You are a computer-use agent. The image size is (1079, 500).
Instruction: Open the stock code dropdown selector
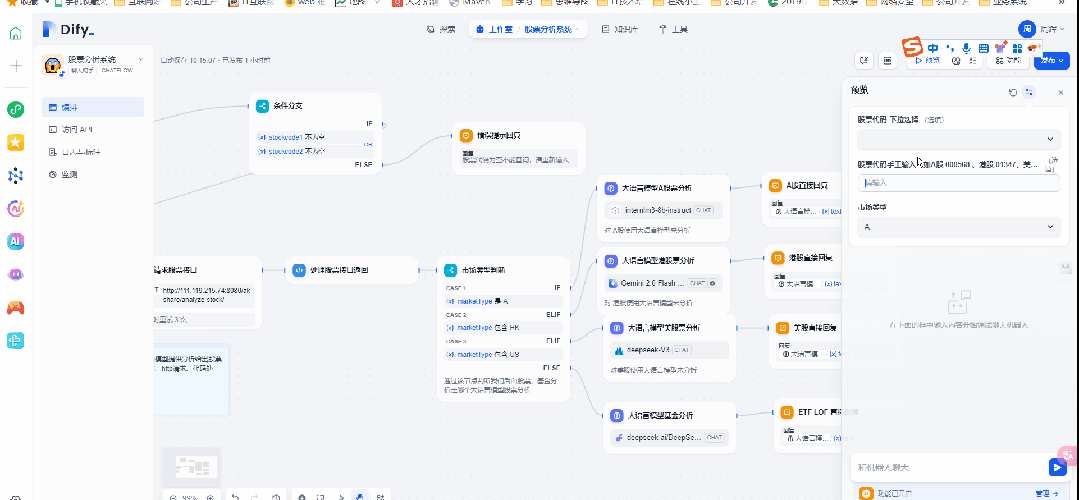click(x=957, y=139)
